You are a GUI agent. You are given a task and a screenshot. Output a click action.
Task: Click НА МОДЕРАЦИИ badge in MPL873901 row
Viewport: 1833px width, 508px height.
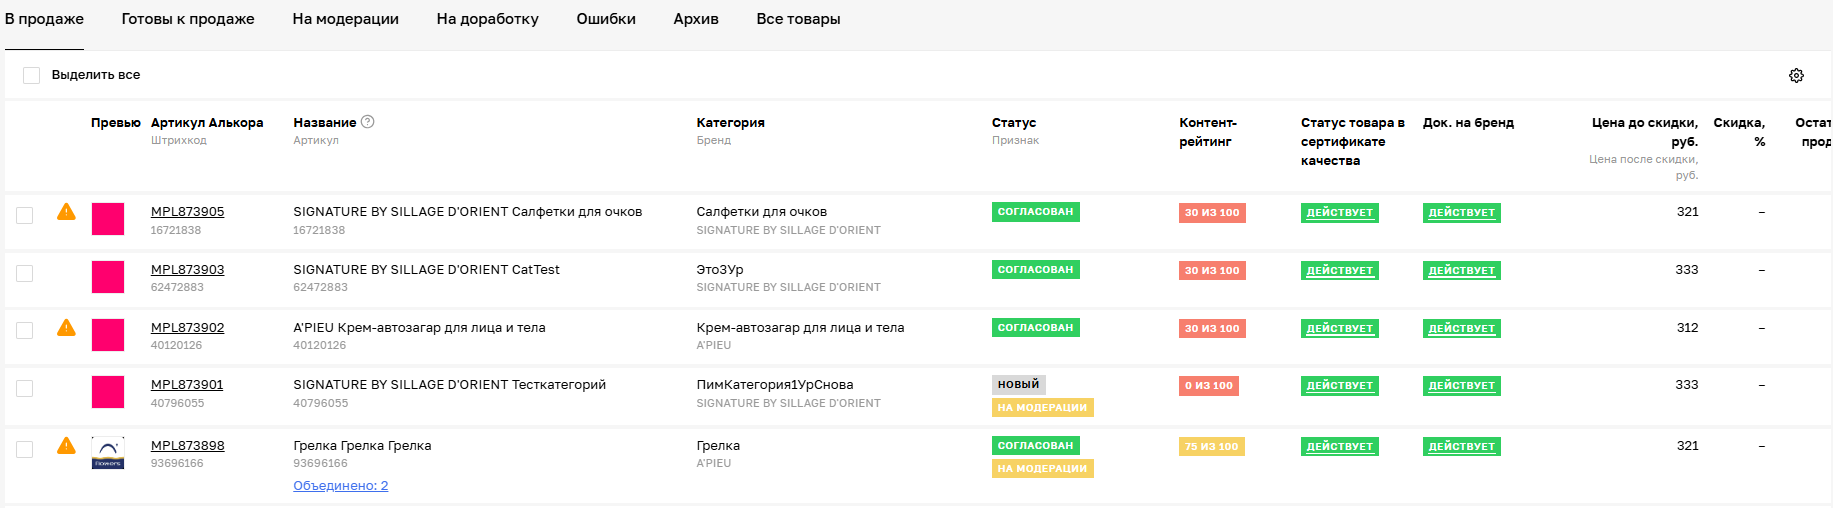pyautogui.click(x=1042, y=407)
